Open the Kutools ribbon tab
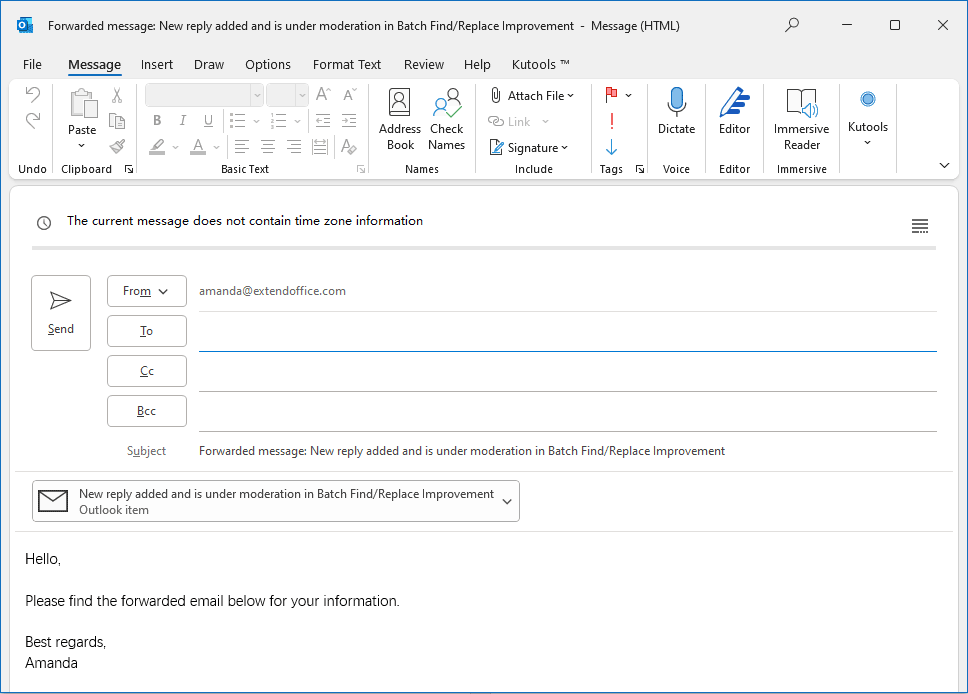This screenshot has height=694, width=968. (x=539, y=64)
